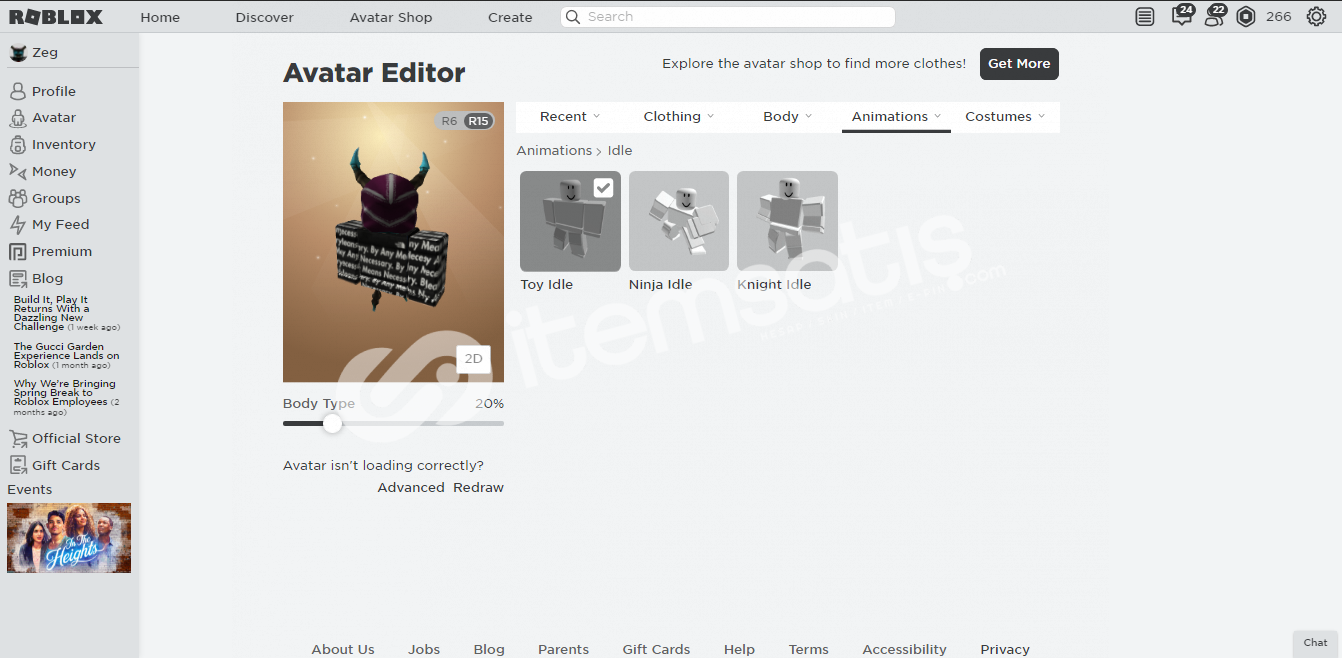This screenshot has height=658, width=1342.
Task: Open the Home nav item
Action: point(160,17)
